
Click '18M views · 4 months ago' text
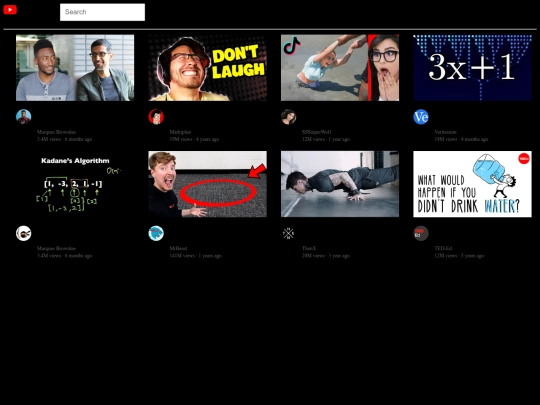[x=461, y=139]
